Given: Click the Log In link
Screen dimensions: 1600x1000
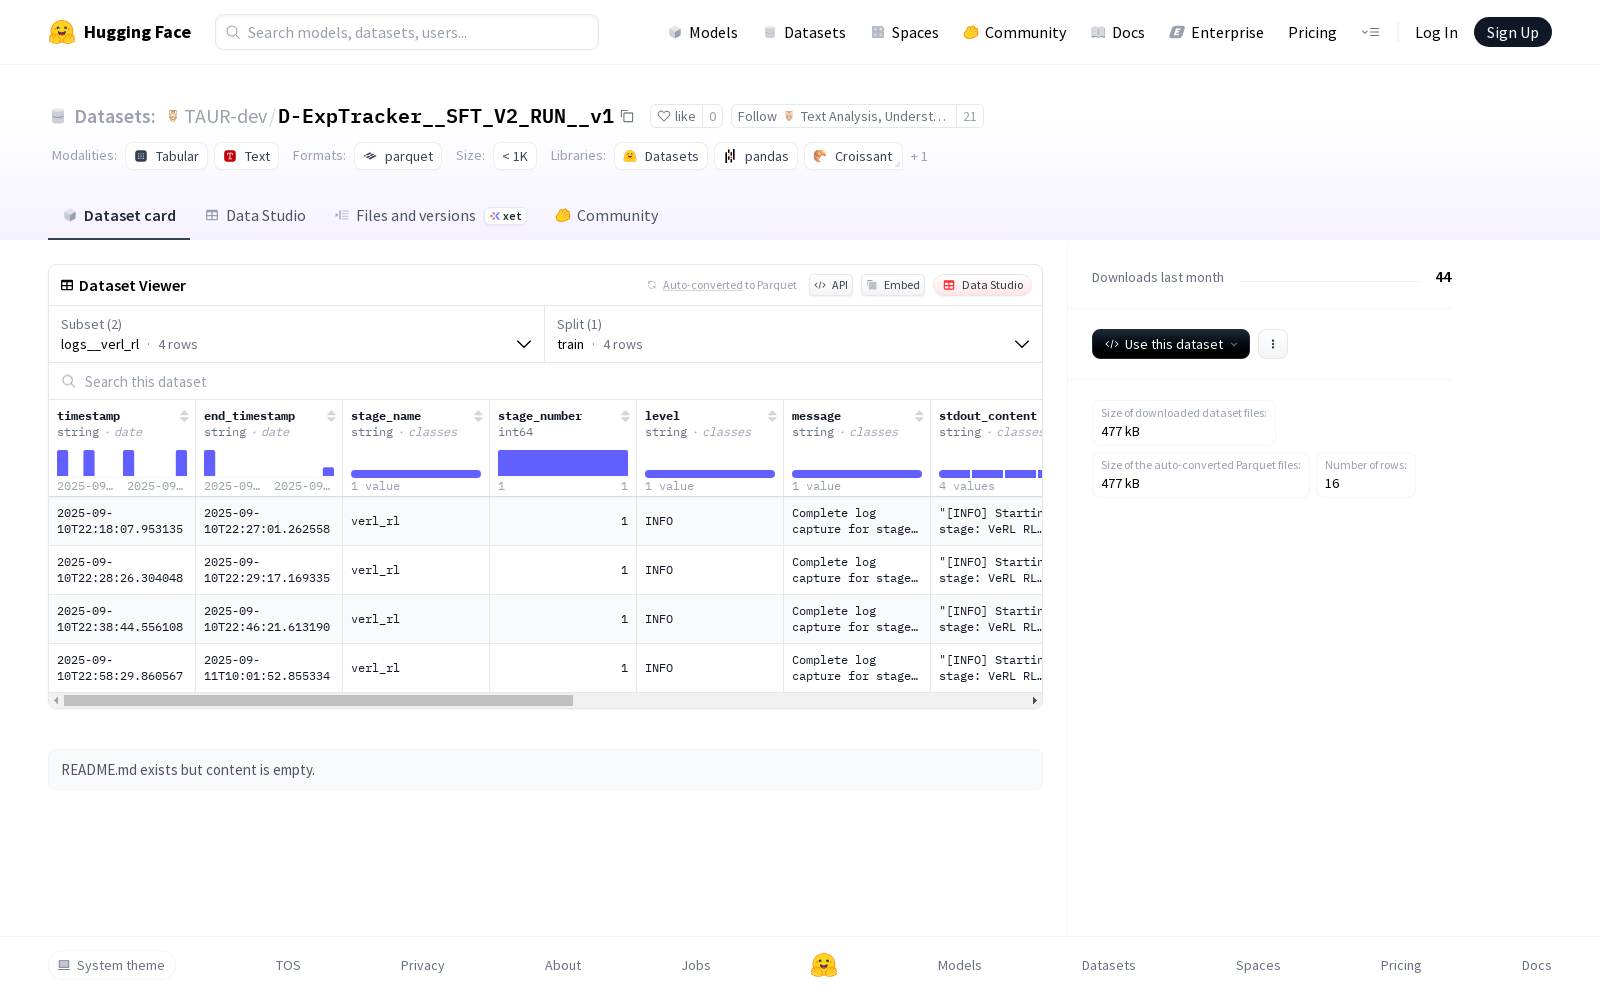Looking at the screenshot, I should (x=1436, y=32).
